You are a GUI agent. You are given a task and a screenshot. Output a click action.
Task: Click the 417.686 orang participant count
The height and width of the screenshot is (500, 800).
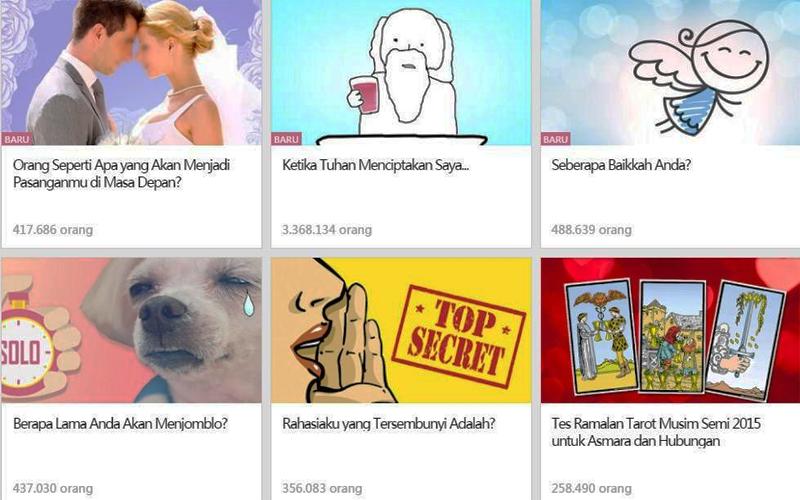(x=53, y=230)
